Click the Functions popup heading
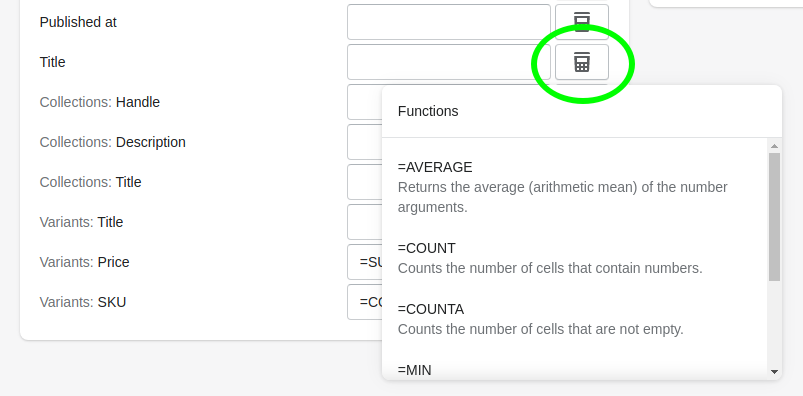The width and height of the screenshot is (803, 396). click(428, 111)
